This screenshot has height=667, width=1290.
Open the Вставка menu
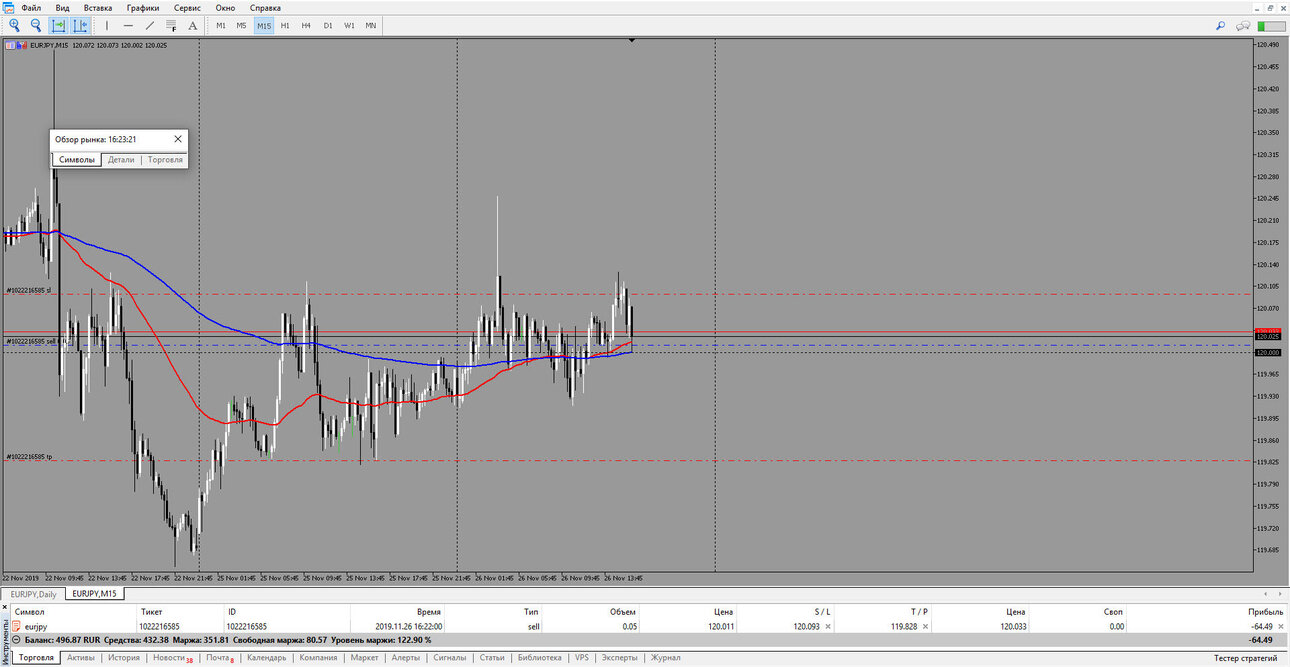(x=98, y=7)
